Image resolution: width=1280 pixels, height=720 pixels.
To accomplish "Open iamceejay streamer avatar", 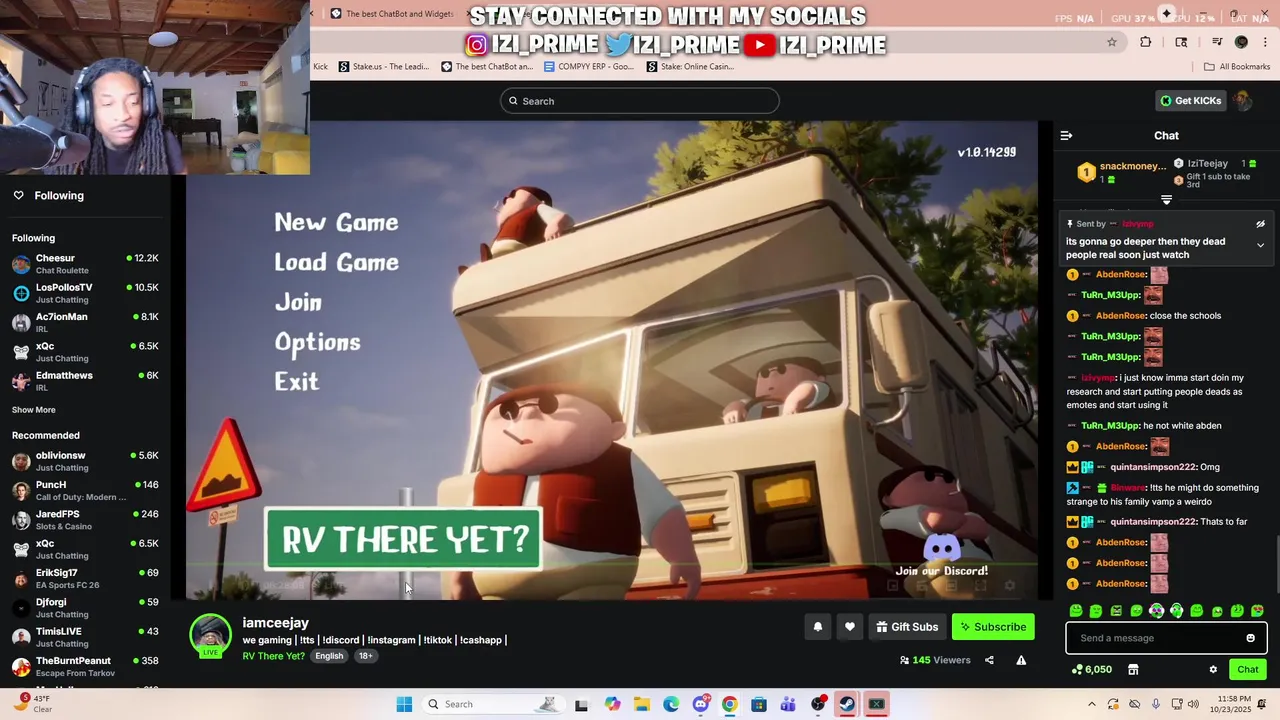I will click(x=210, y=634).
